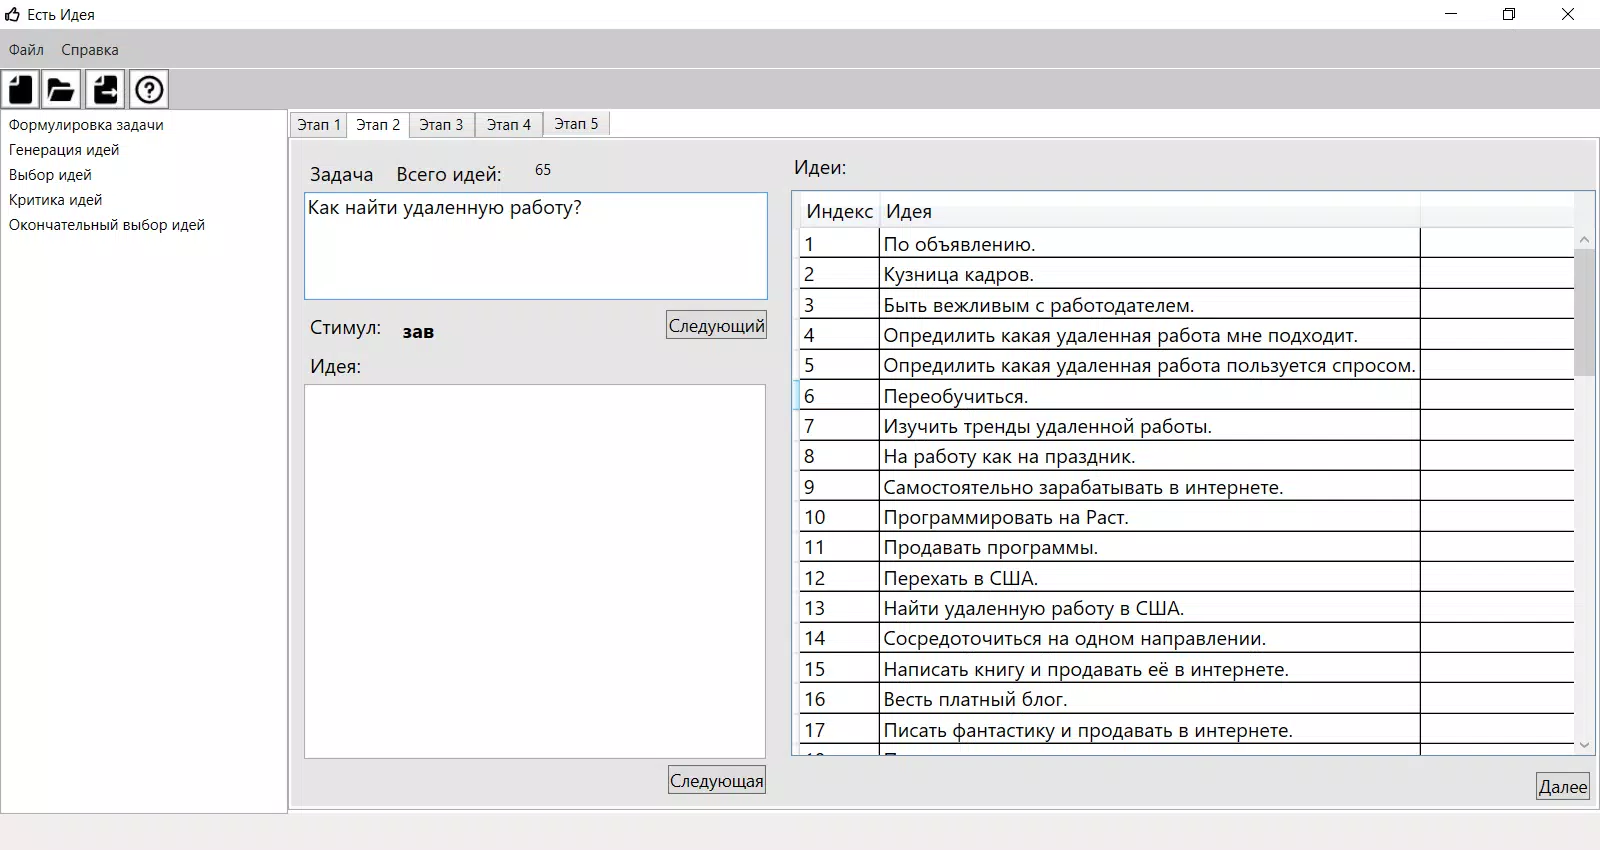Select idea Сосредоточиться на одном направлении.
Viewport: 1600px width, 850px height.
[1186, 638]
